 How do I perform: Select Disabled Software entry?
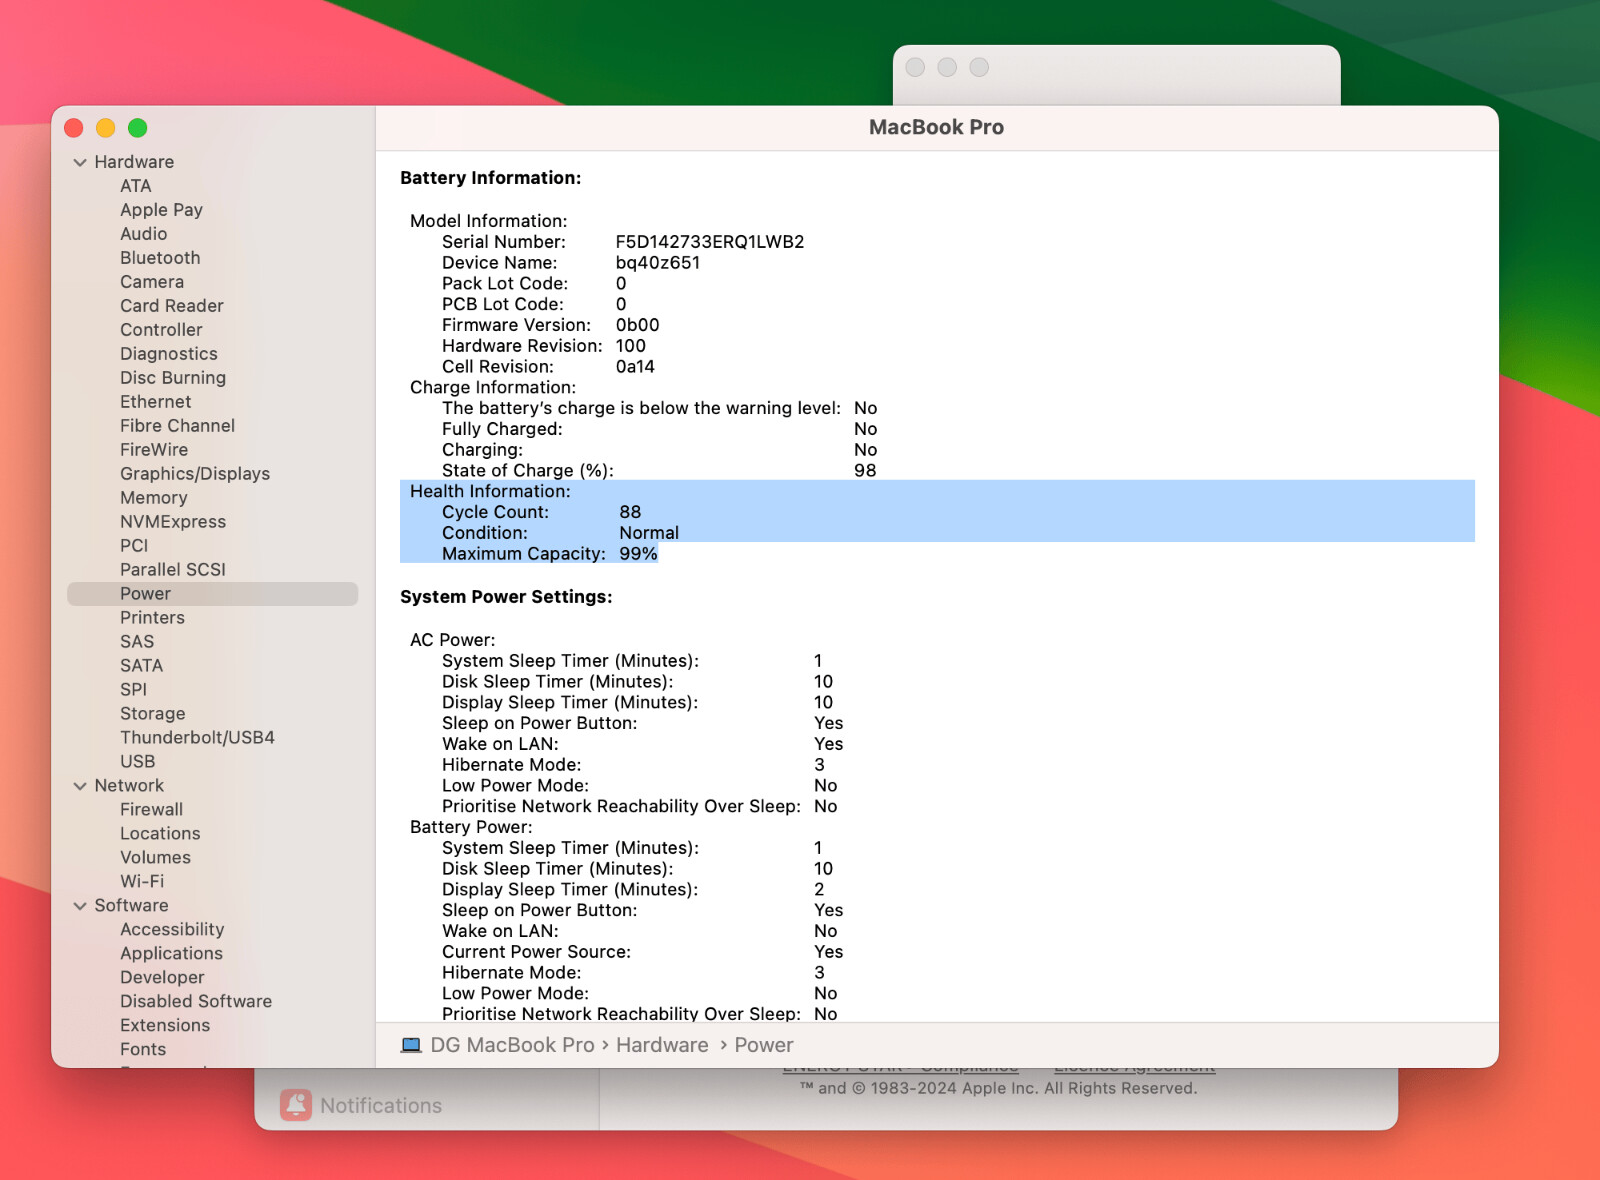point(196,1002)
